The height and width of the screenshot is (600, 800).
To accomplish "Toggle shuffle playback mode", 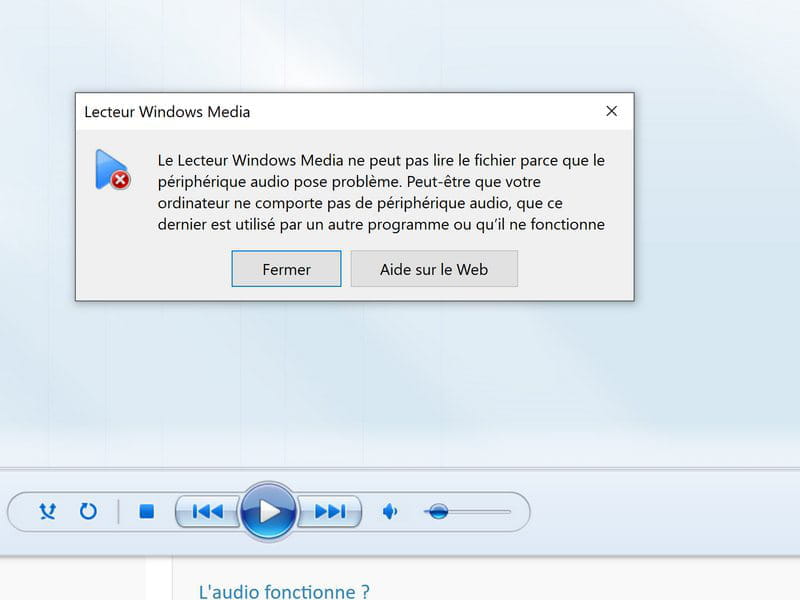I will coord(47,511).
